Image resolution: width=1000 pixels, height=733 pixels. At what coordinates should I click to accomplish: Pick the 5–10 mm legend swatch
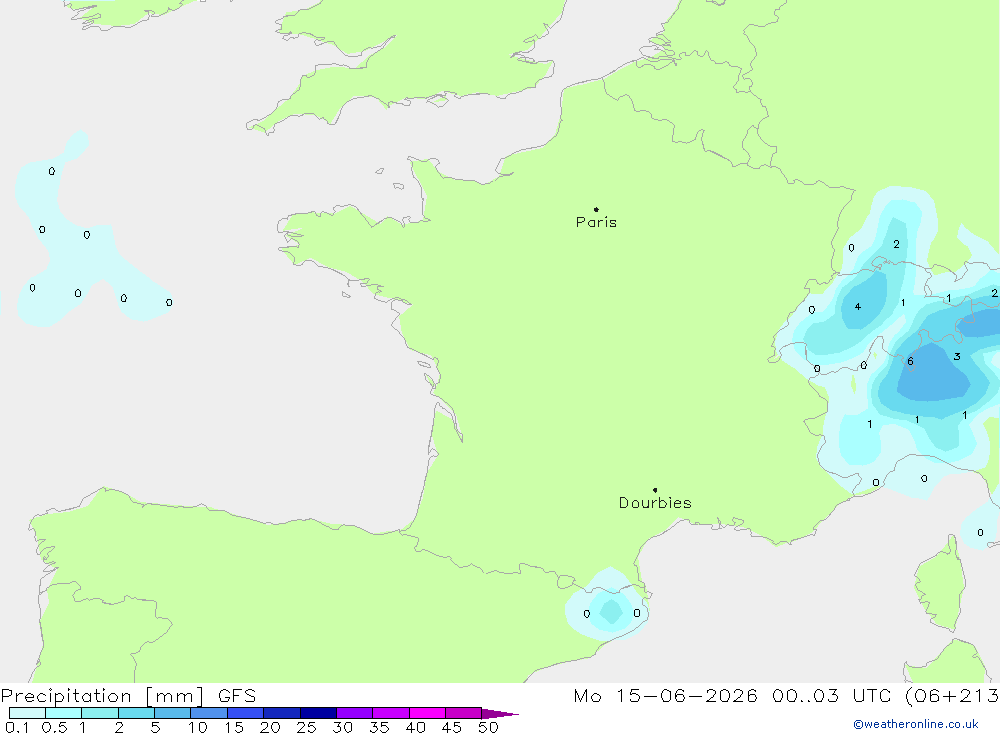tap(173, 713)
